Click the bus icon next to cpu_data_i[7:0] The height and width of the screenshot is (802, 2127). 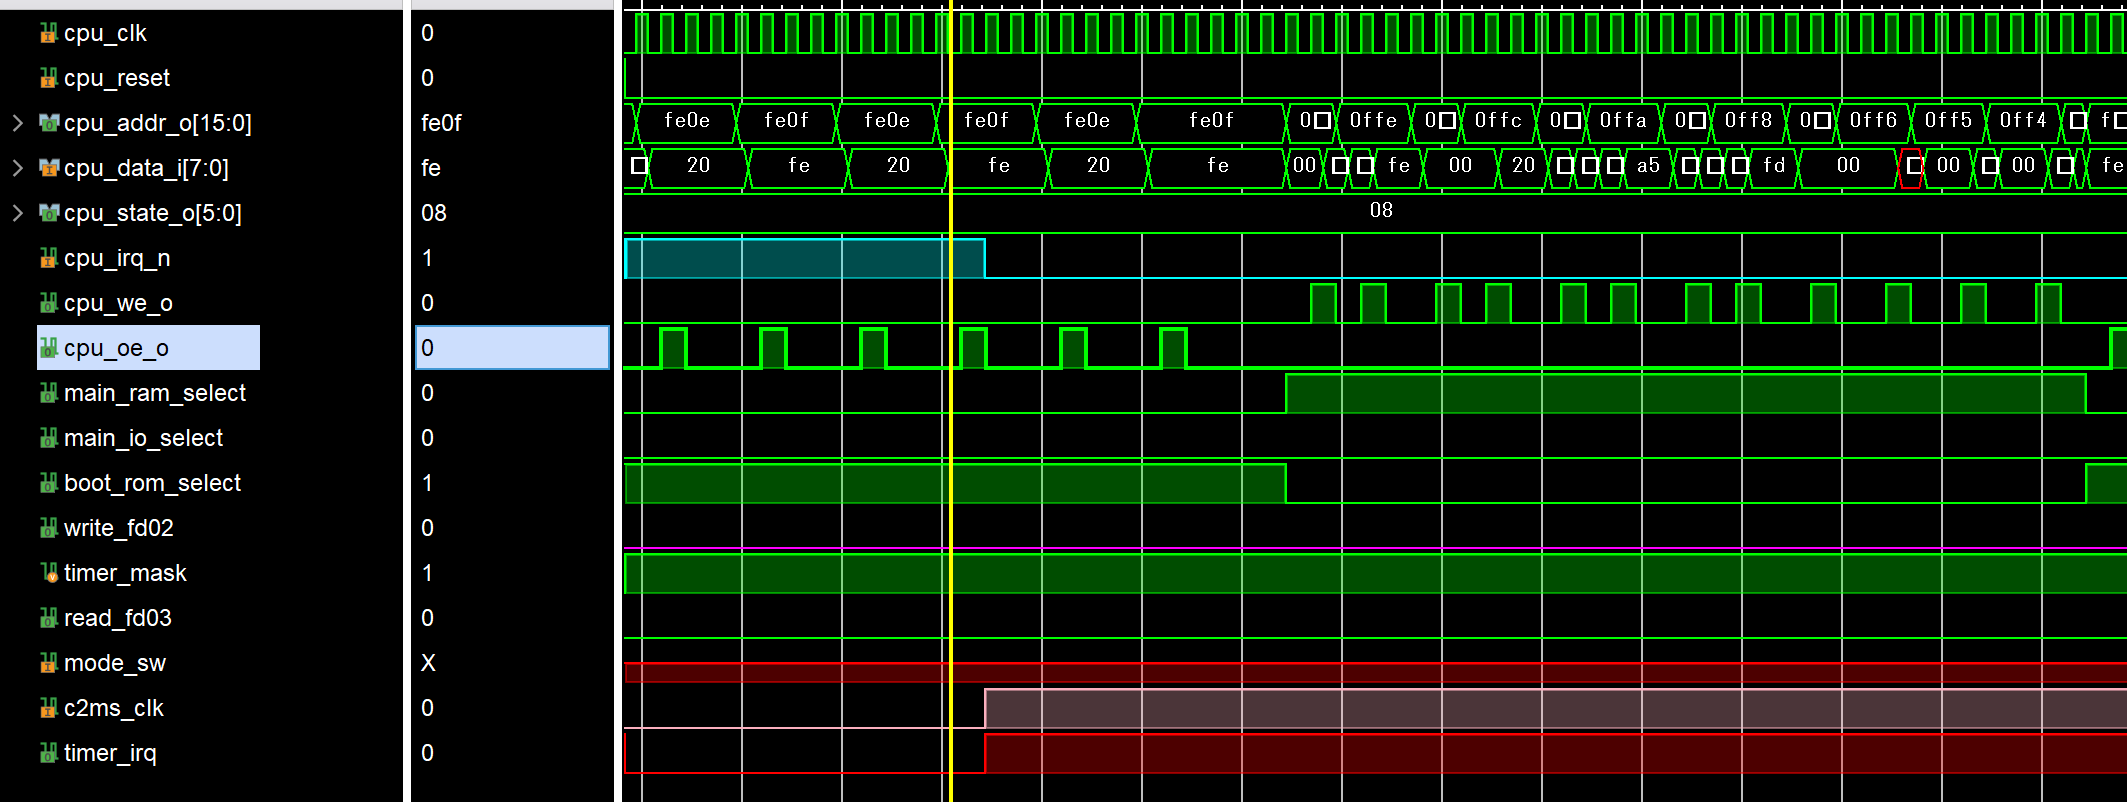(48, 168)
